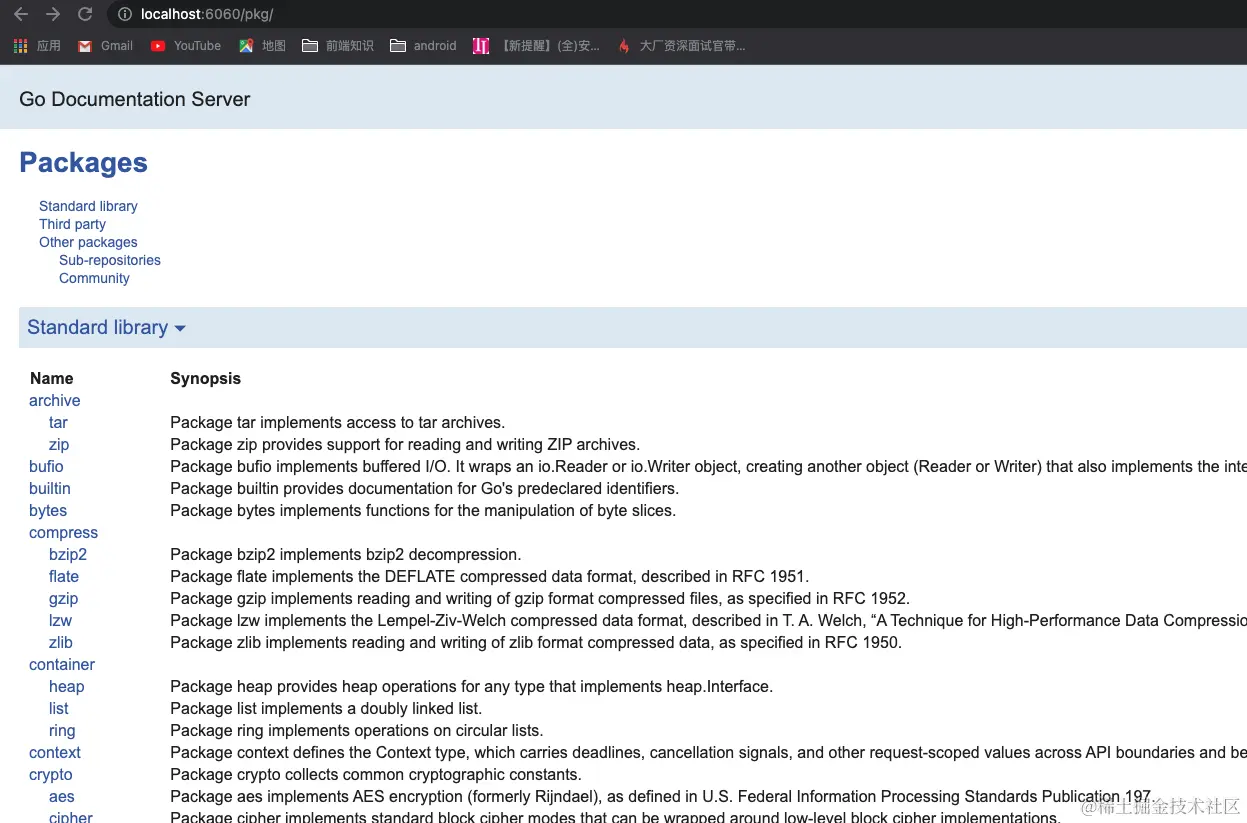This screenshot has width=1247, height=823.
Task: Open the archive package
Action: point(54,400)
